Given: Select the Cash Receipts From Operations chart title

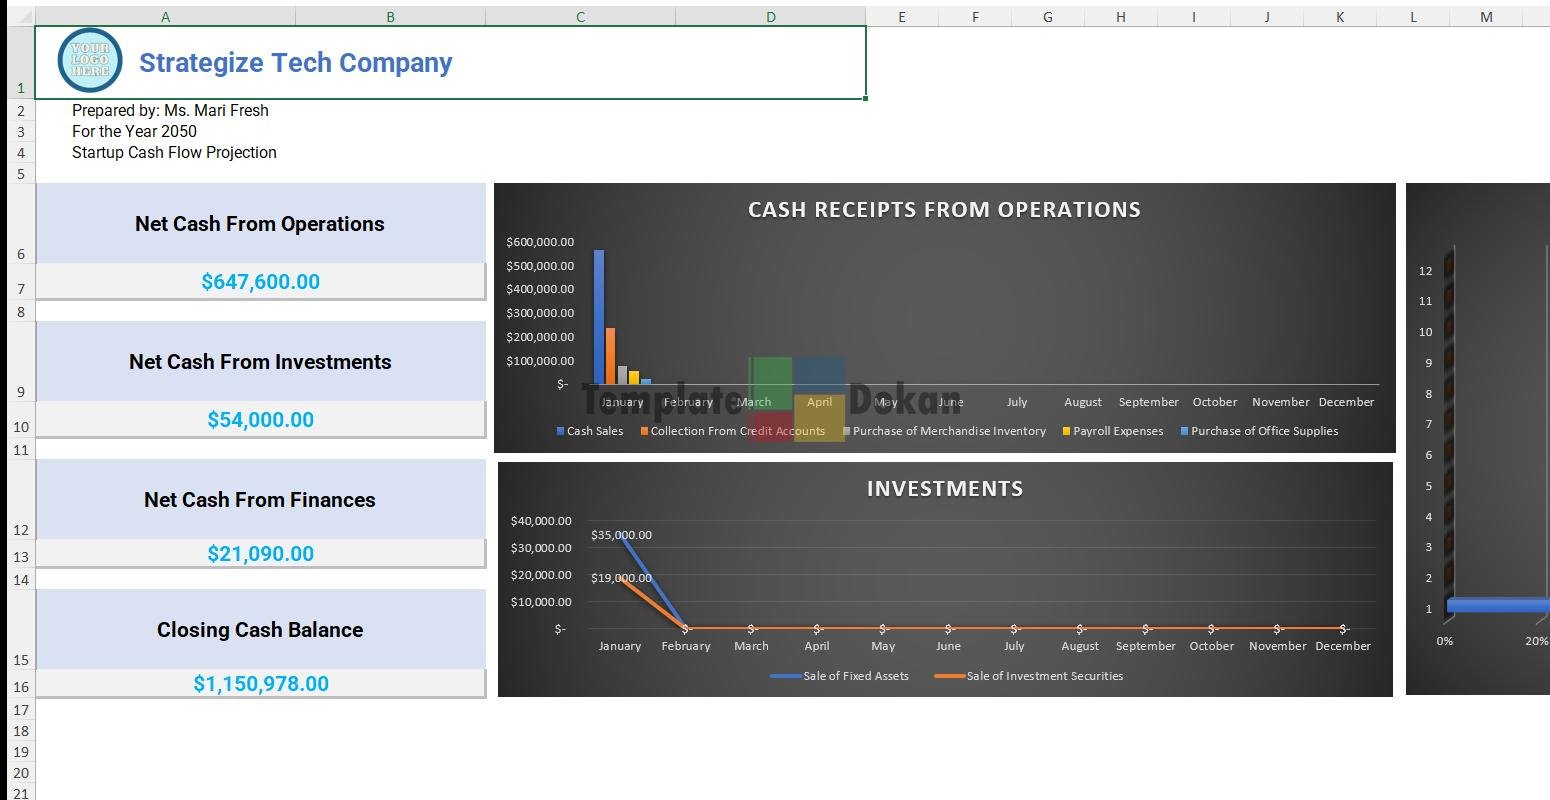Looking at the screenshot, I should tap(944, 210).
